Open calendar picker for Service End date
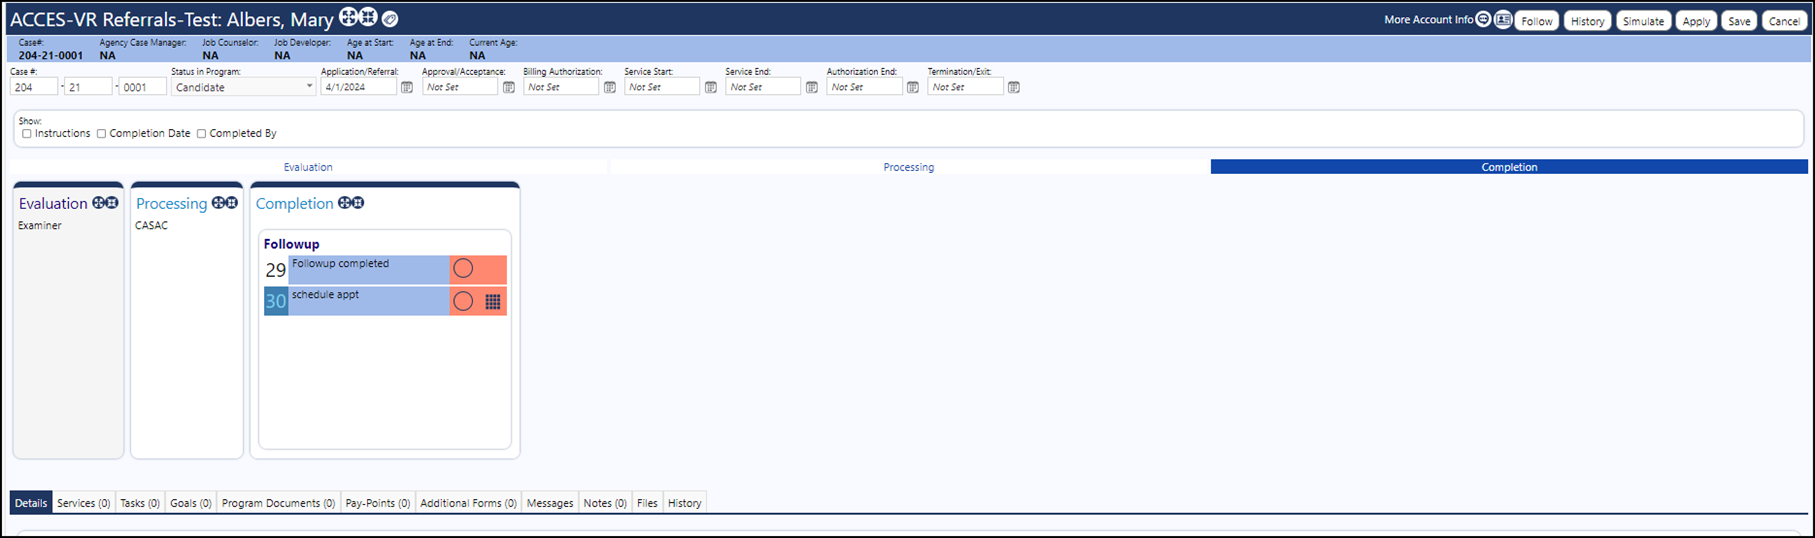This screenshot has width=1815, height=538. (812, 87)
